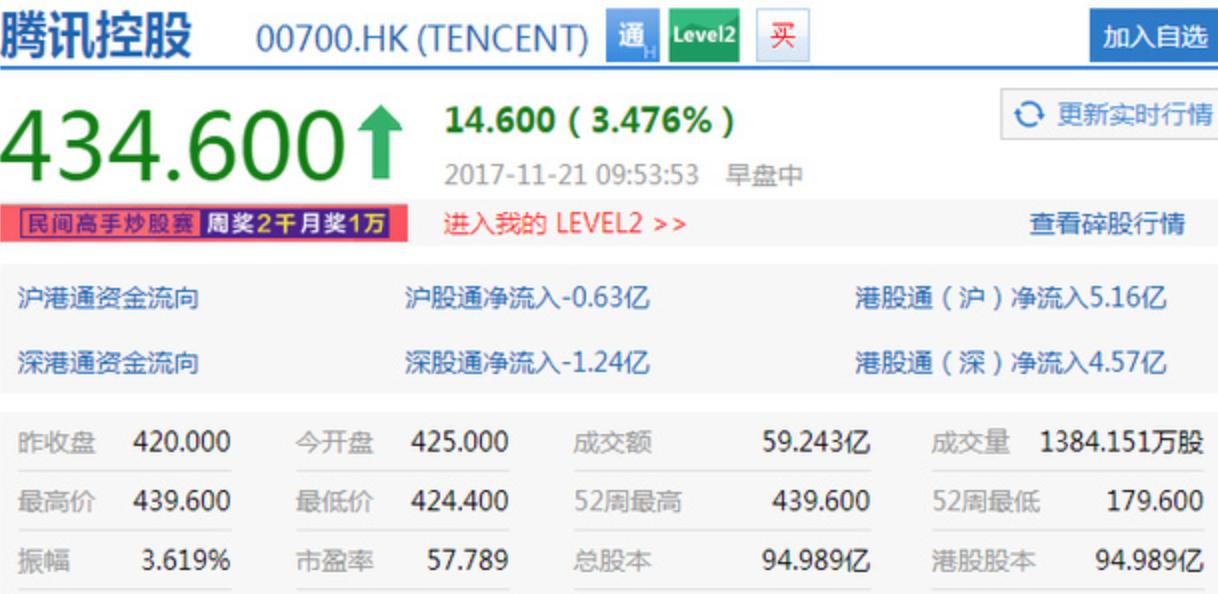The image size is (1218, 594).
Task: Click the 振幅 value 3.619%
Action: click(x=186, y=560)
